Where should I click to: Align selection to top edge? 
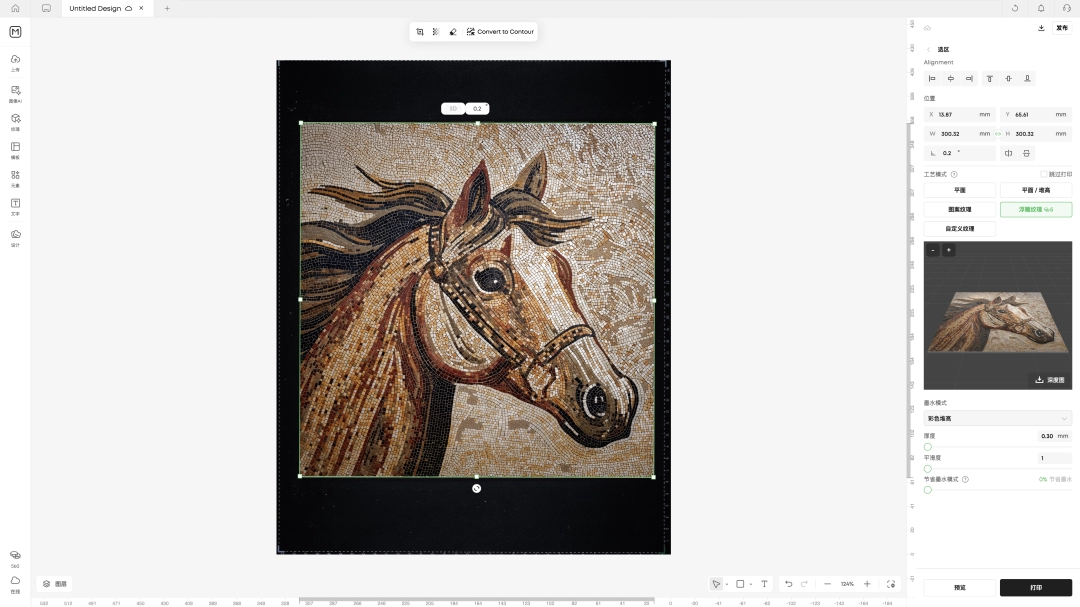coord(990,79)
